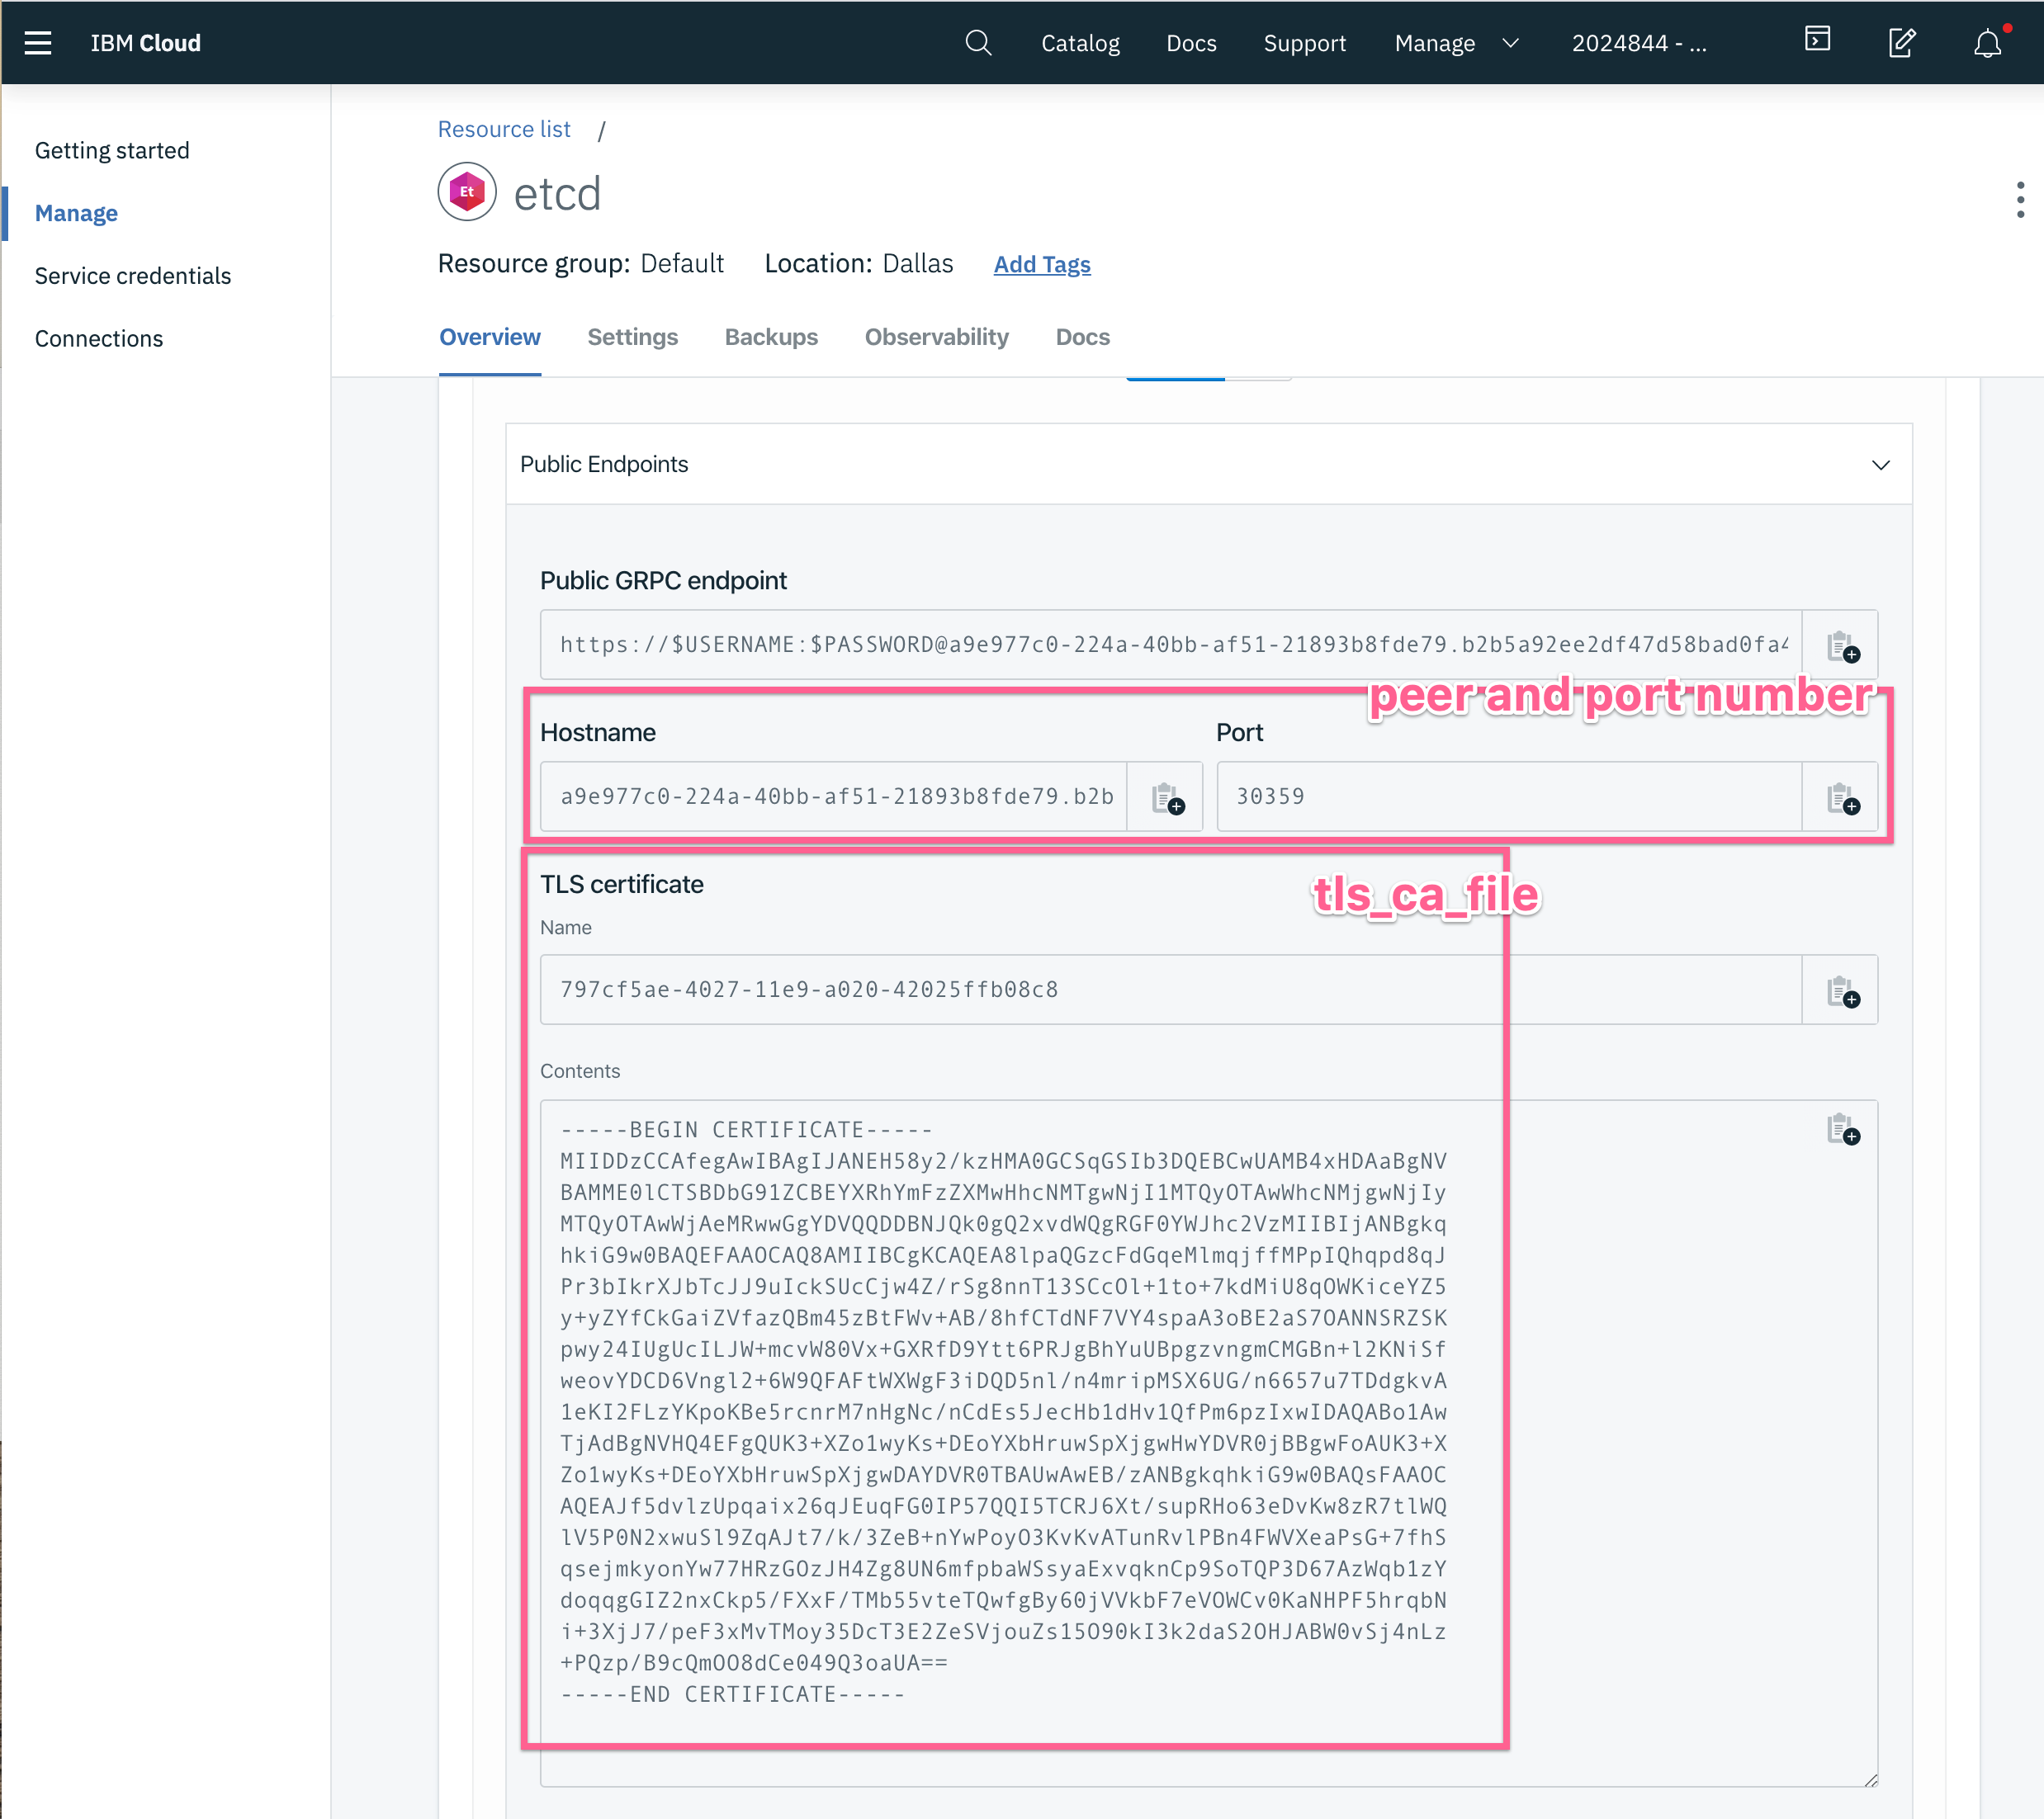Copy the certificate Contents
2044x1819 pixels.
[1843, 1131]
